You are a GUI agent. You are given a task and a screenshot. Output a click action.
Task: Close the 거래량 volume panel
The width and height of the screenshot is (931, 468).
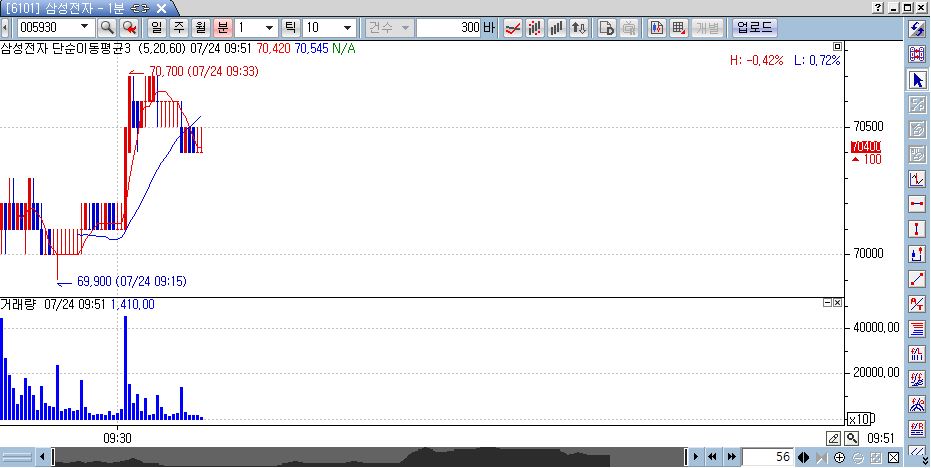pos(838,302)
